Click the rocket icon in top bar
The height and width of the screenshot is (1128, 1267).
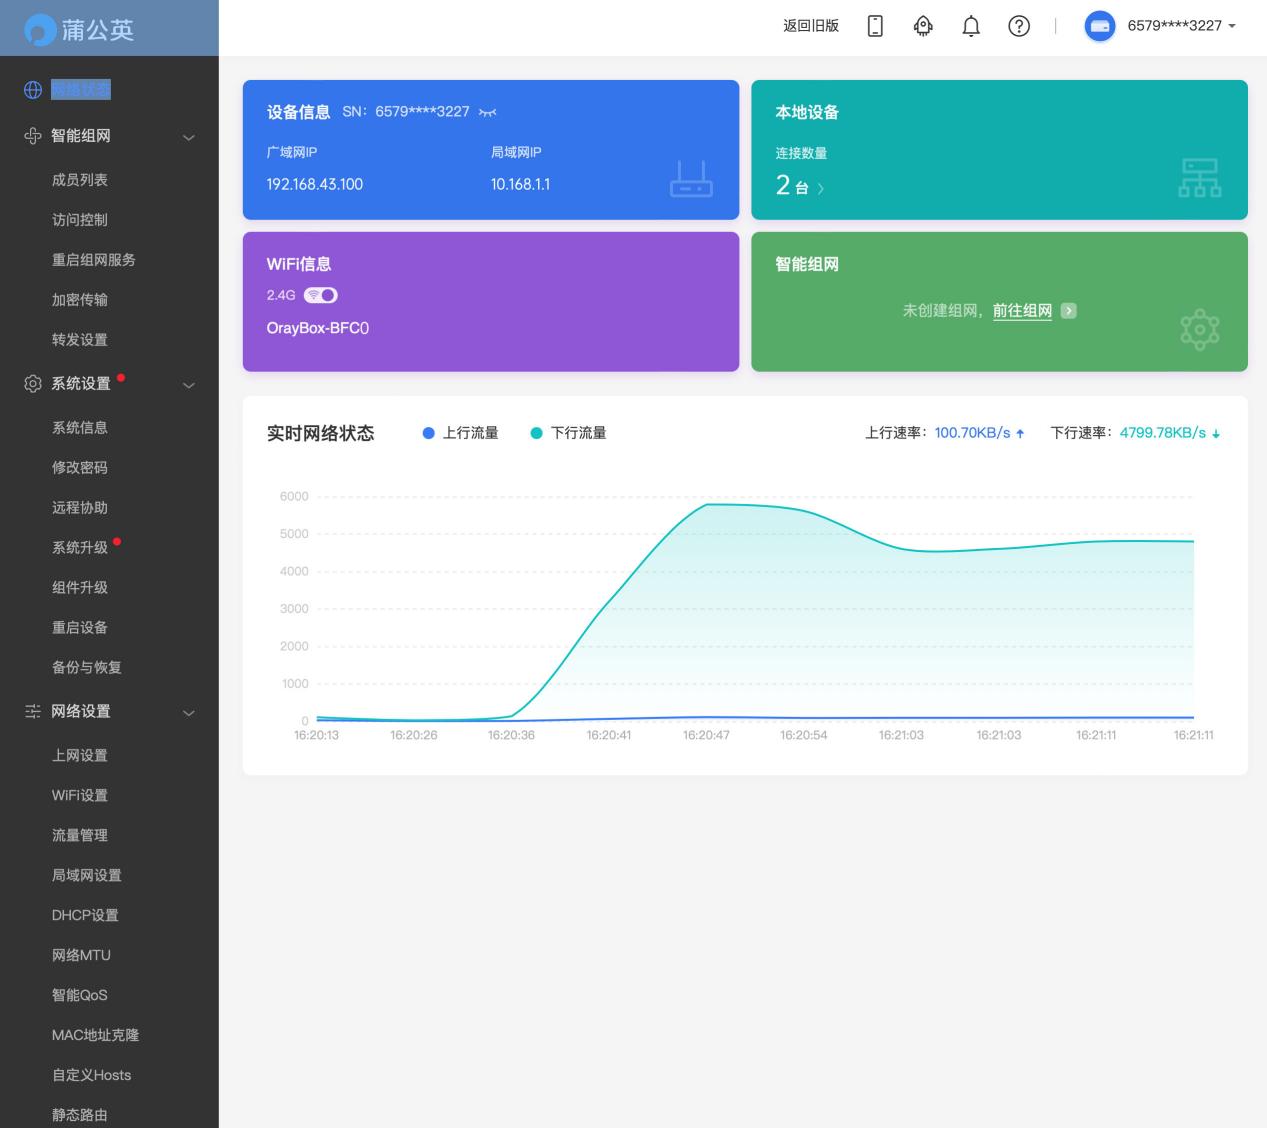pos(923,26)
